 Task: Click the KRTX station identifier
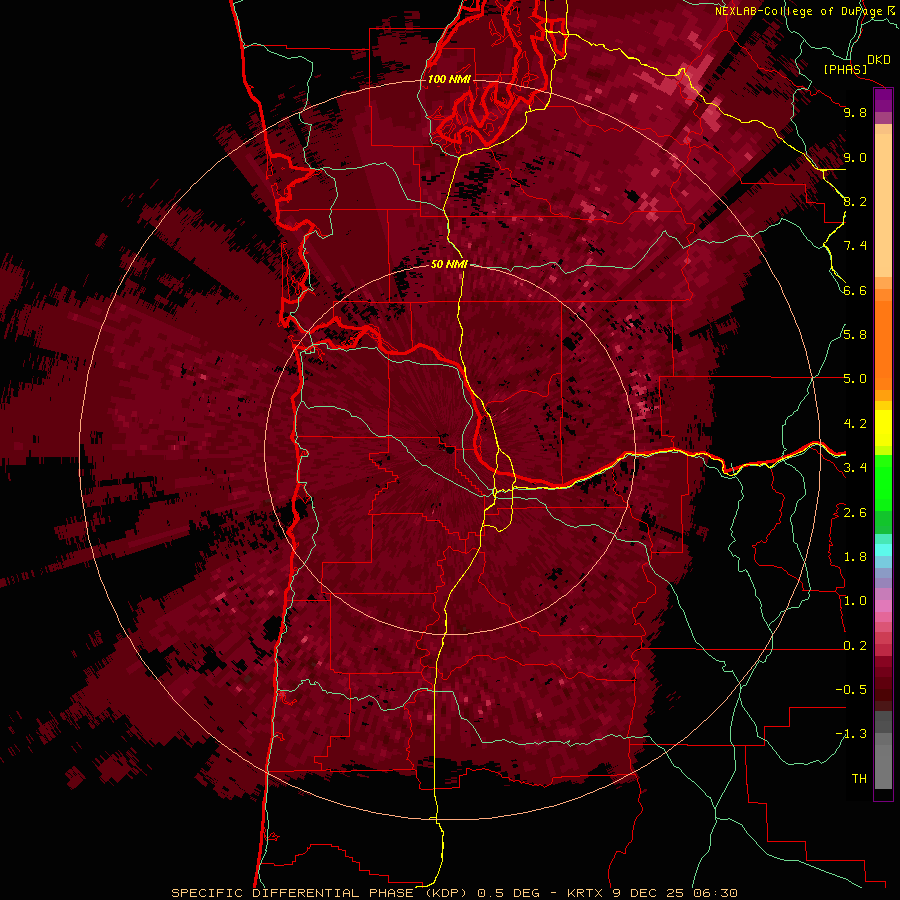[x=585, y=893]
